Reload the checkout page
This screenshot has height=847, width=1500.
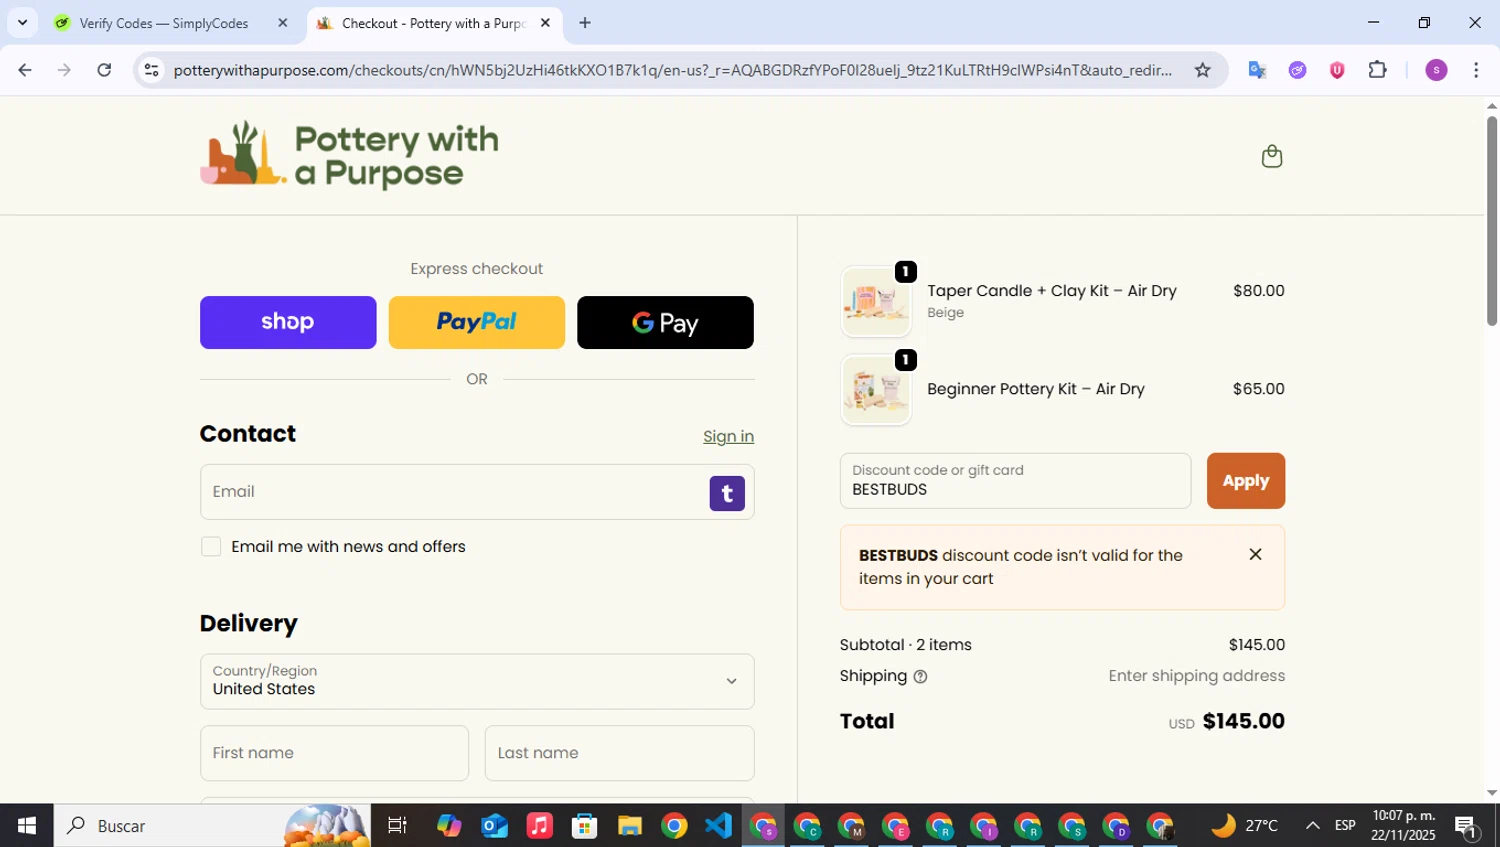coord(104,70)
